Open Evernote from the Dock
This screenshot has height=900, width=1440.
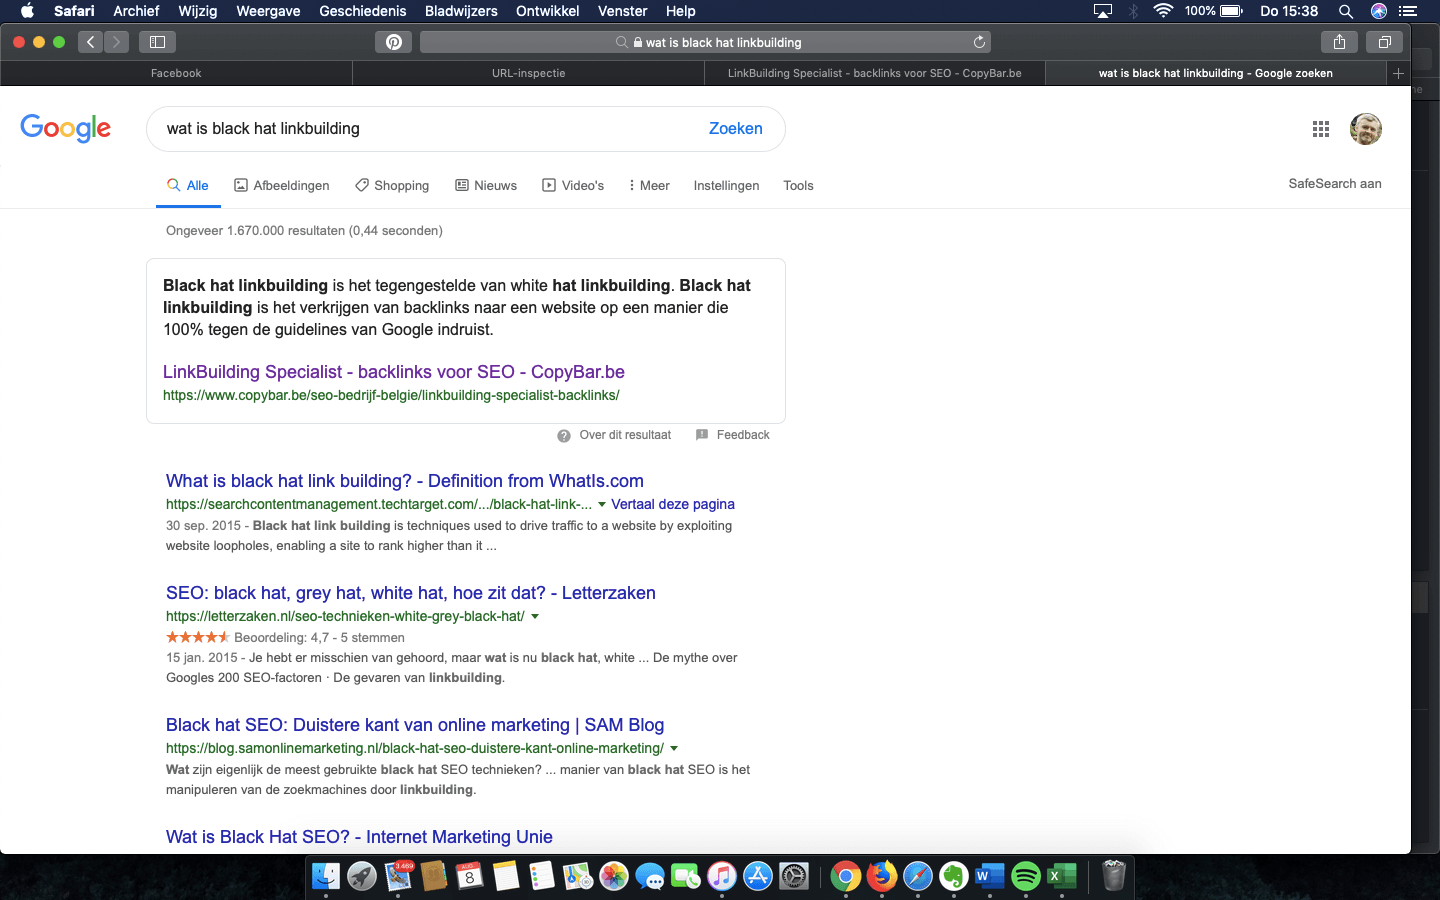[x=953, y=877]
